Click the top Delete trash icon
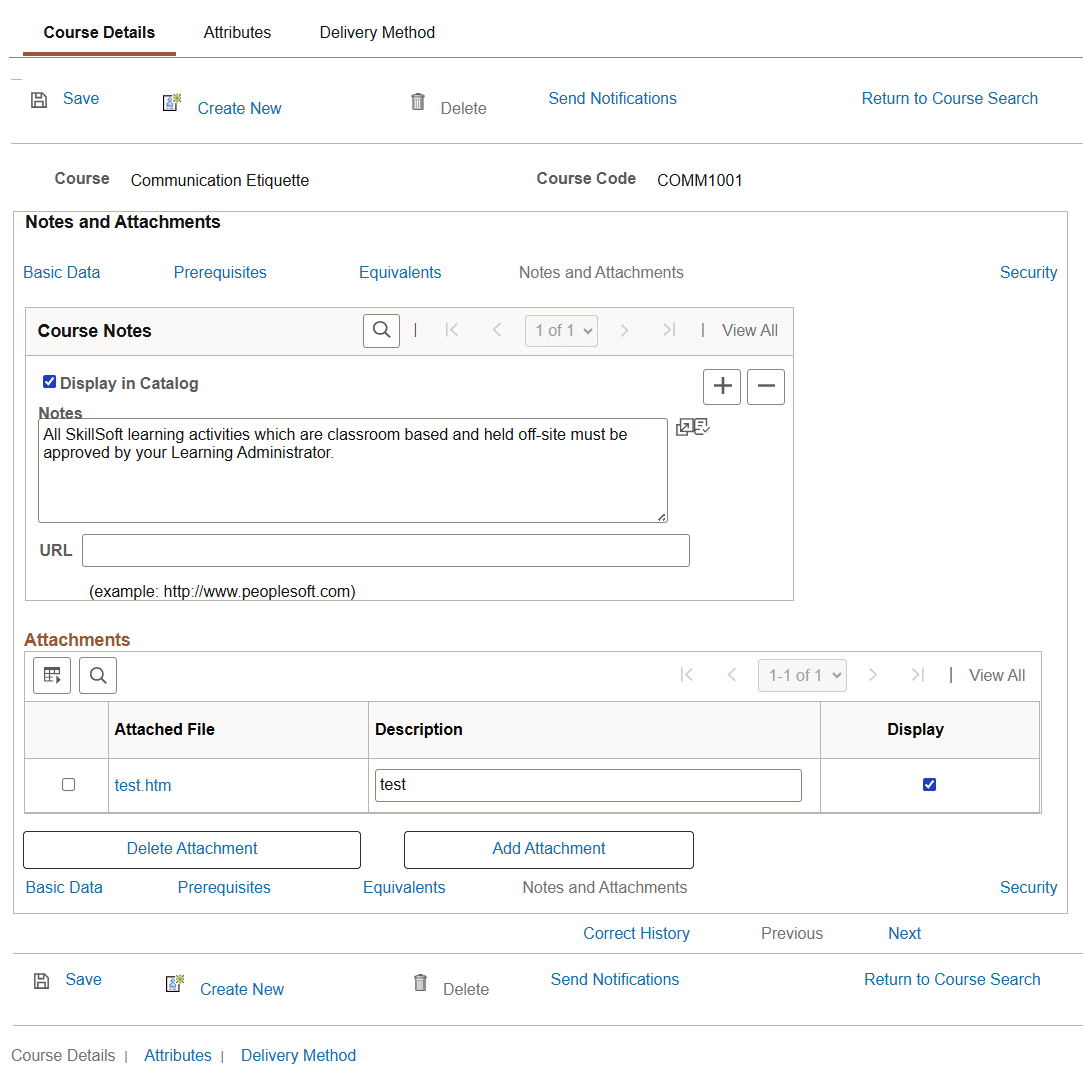The height and width of the screenshot is (1079, 1083). pos(418,102)
